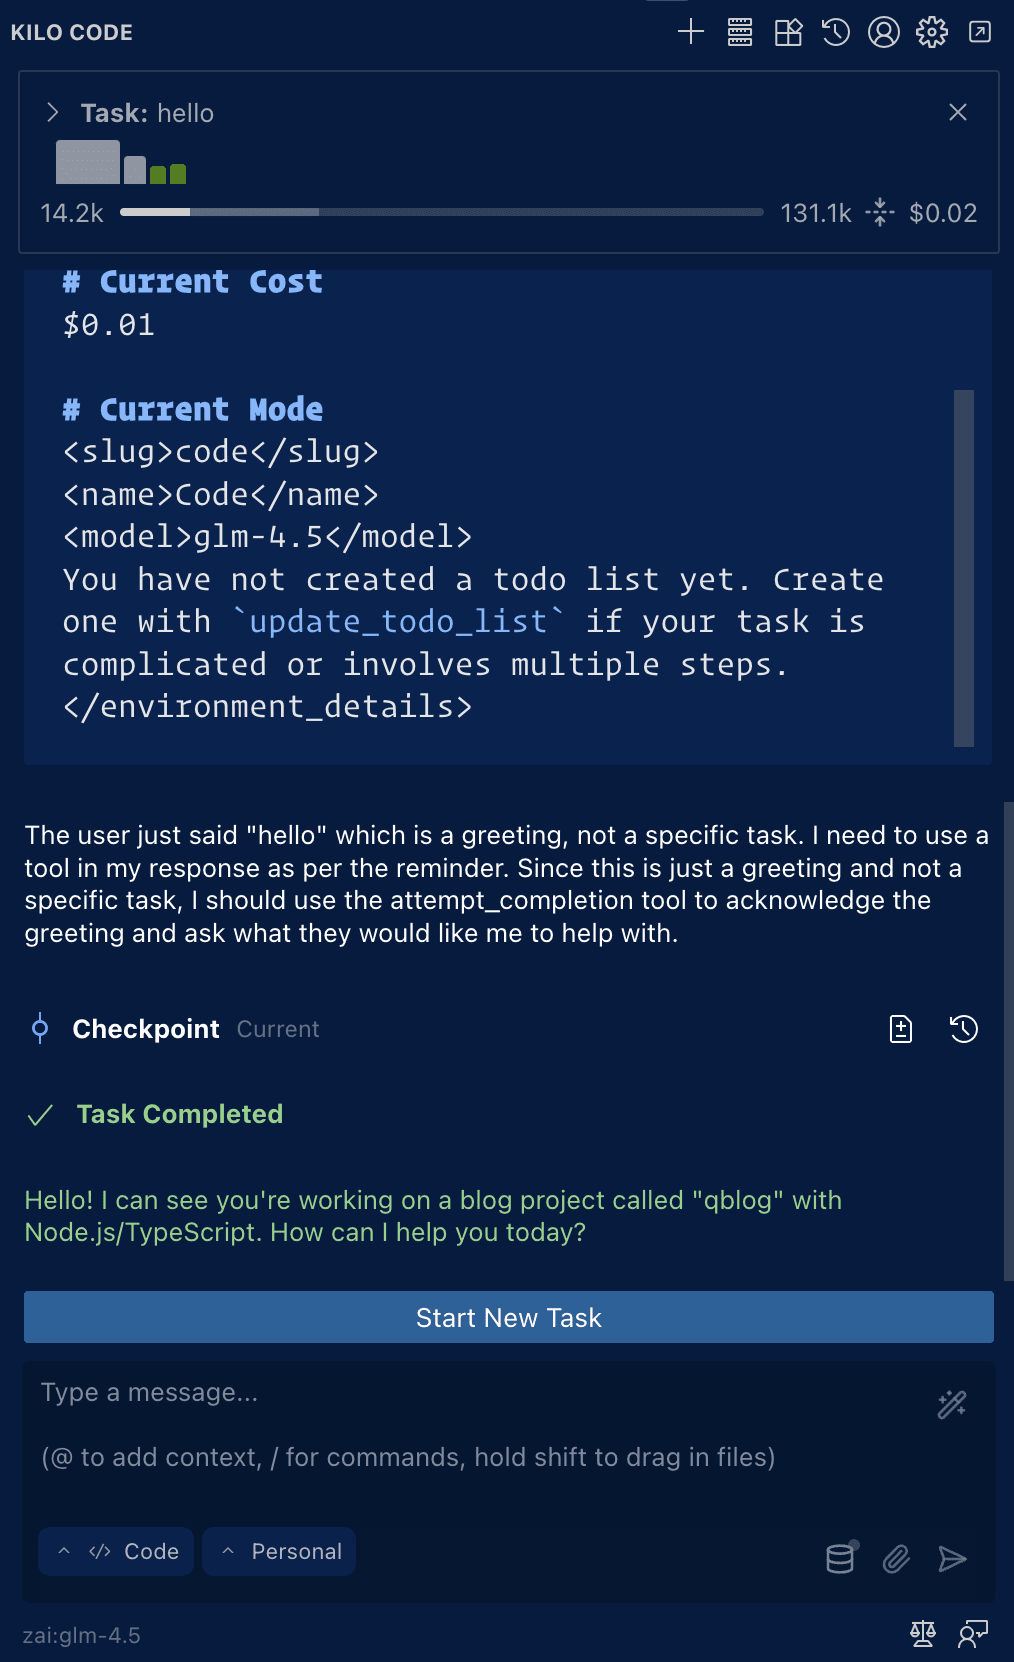Expand the 'Task: hello' header chevron

(53, 113)
